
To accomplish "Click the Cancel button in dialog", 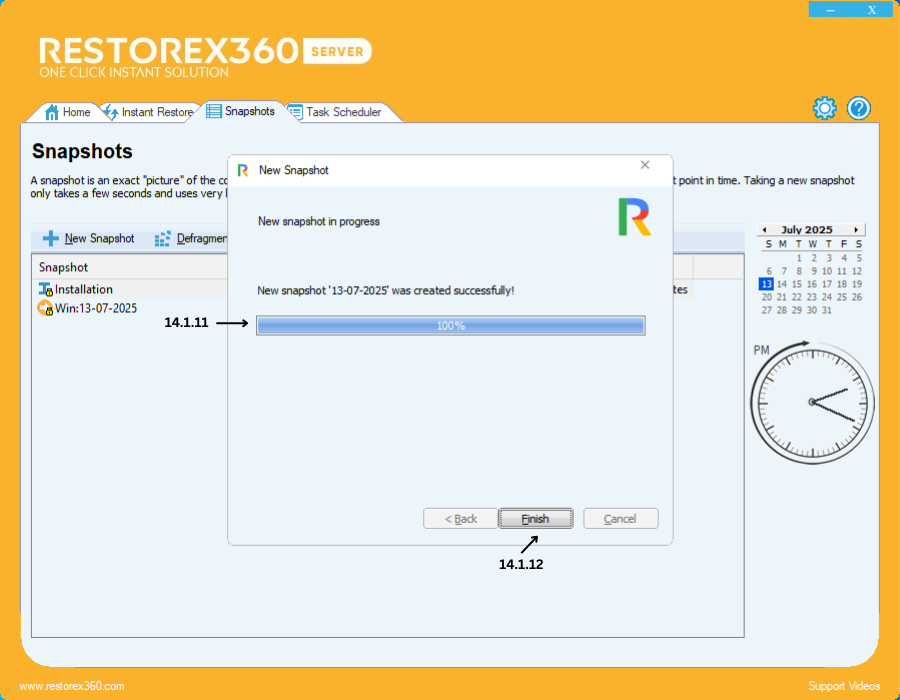I will pyautogui.click(x=620, y=519).
